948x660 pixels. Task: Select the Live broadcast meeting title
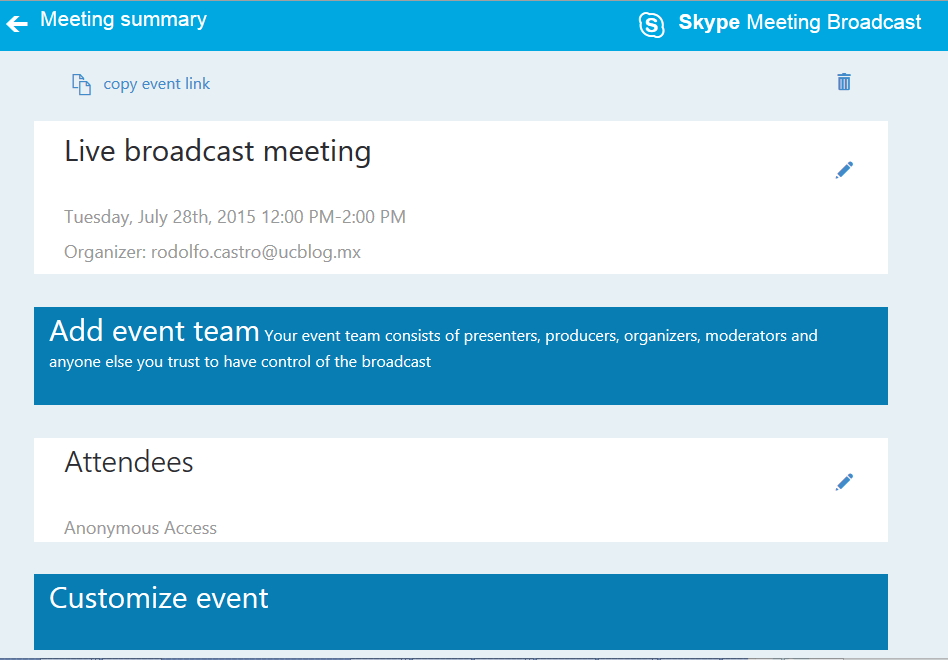218,152
